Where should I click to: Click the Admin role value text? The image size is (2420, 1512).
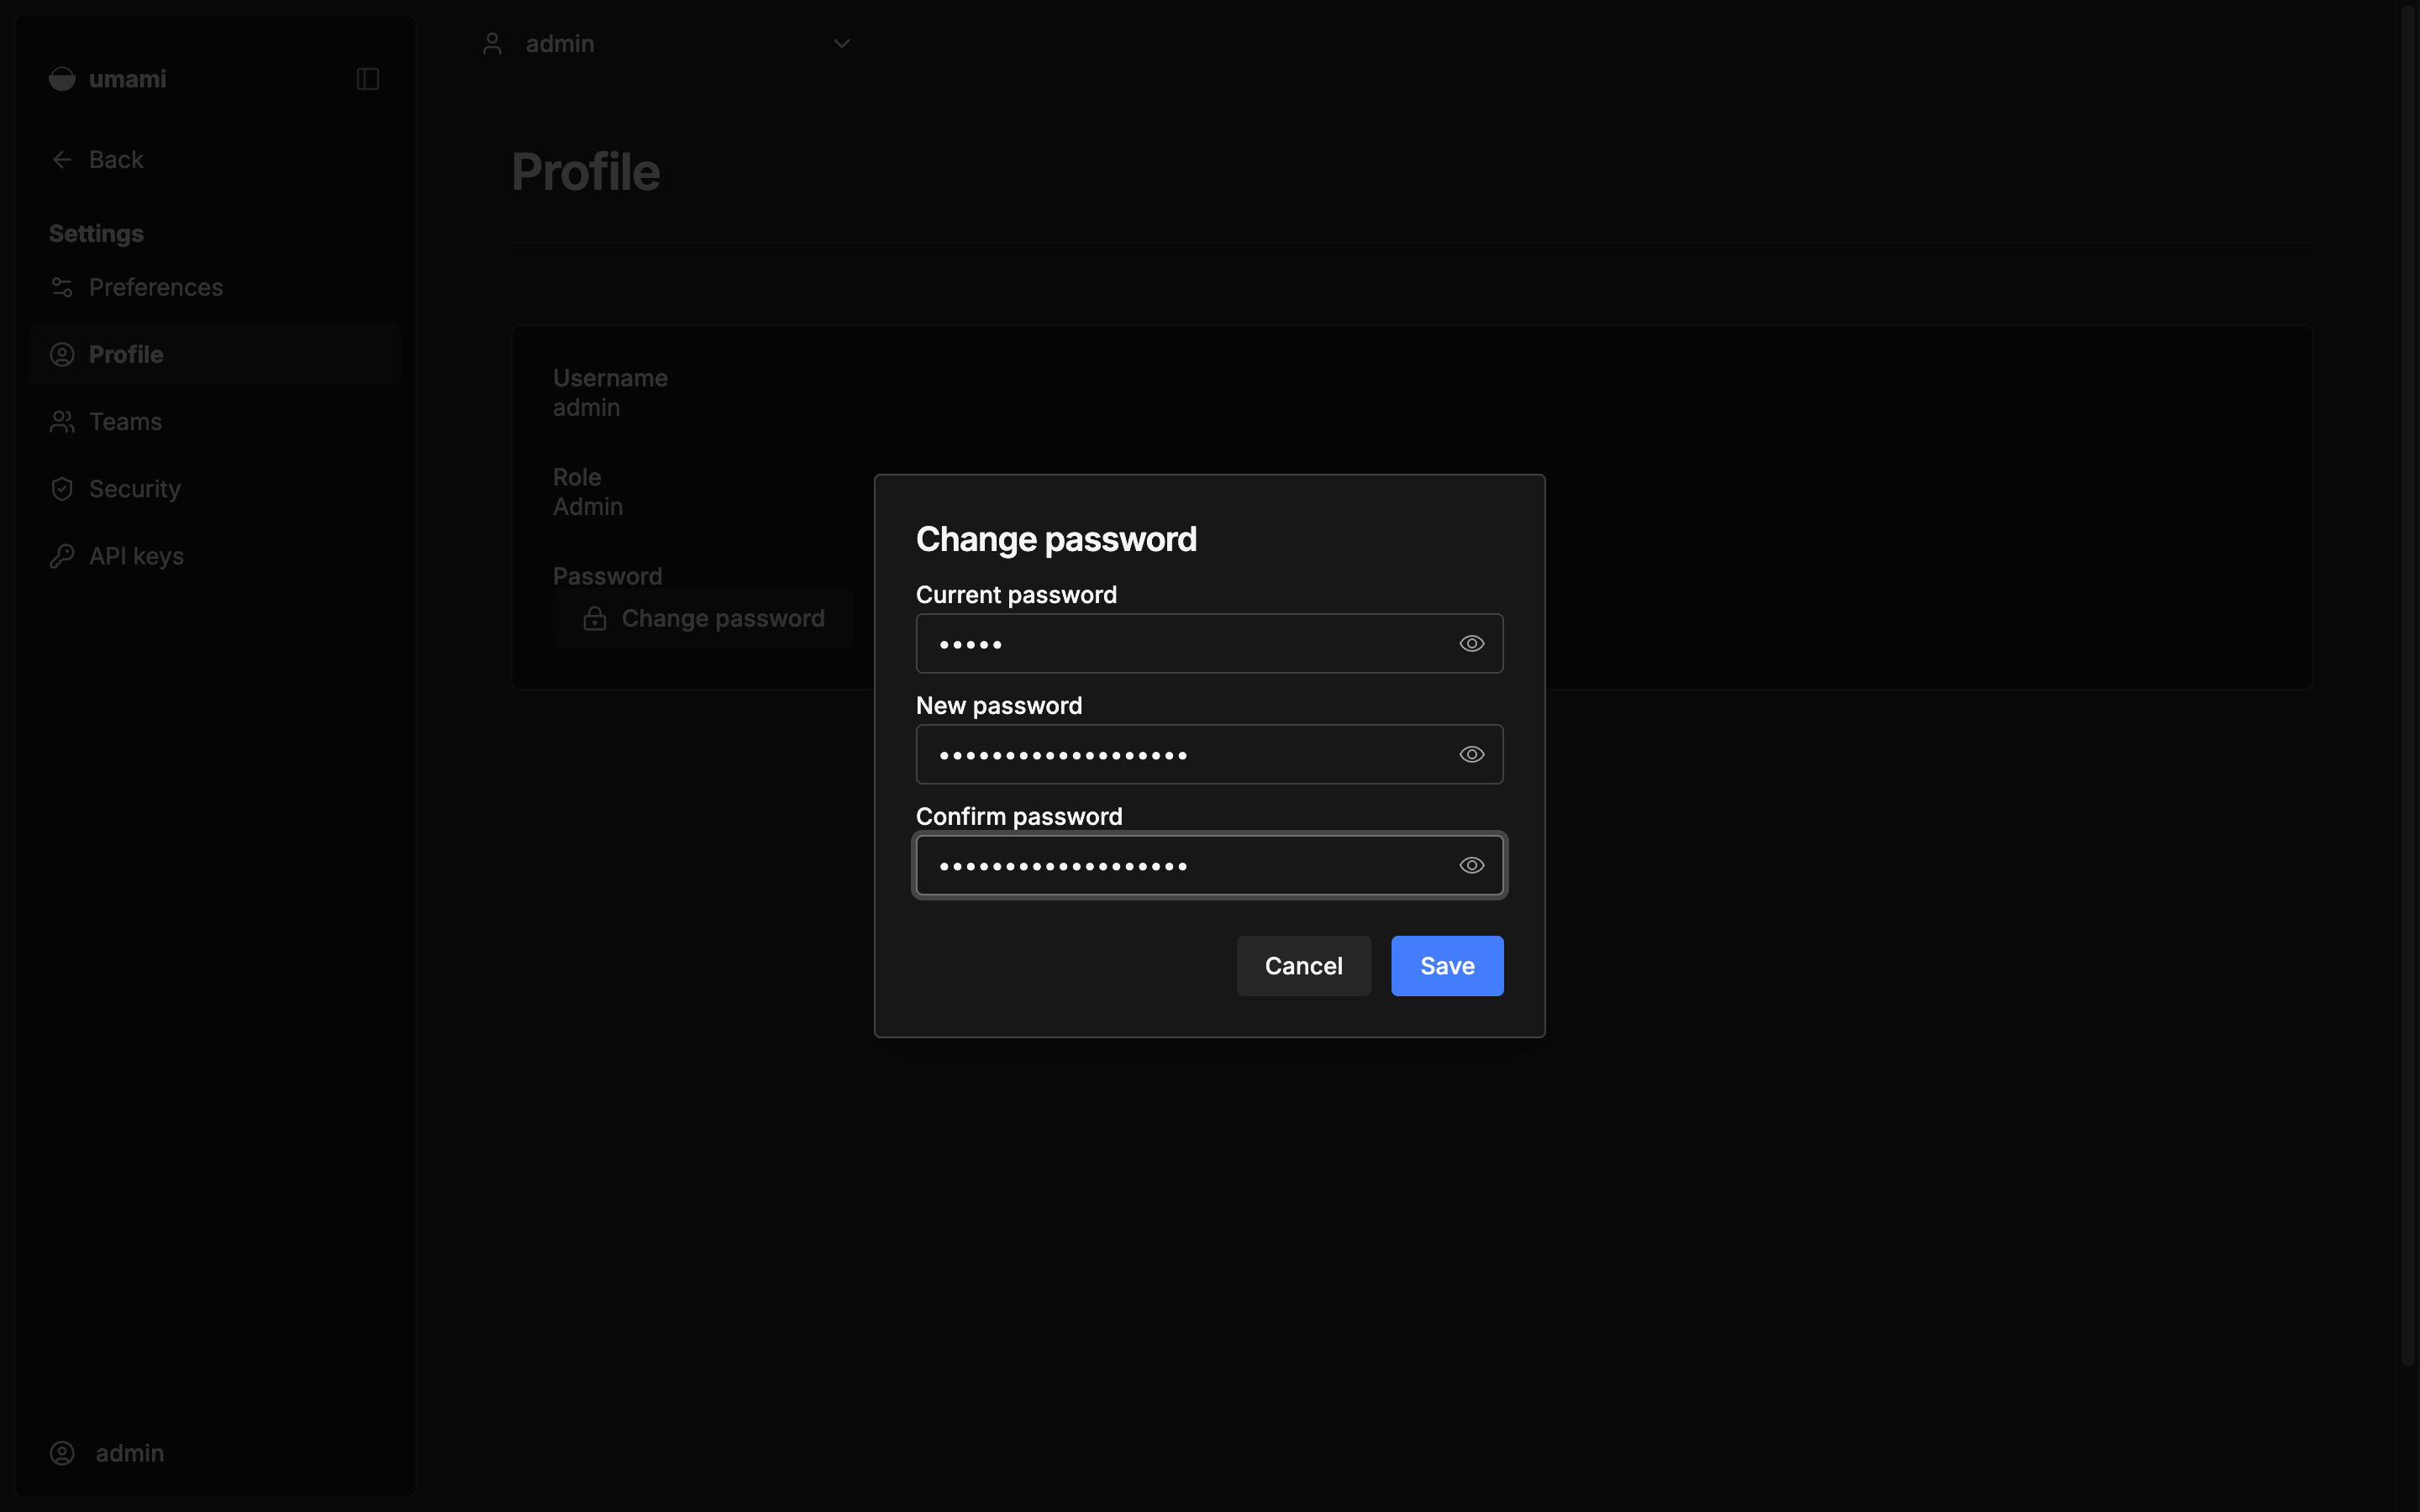tap(588, 507)
